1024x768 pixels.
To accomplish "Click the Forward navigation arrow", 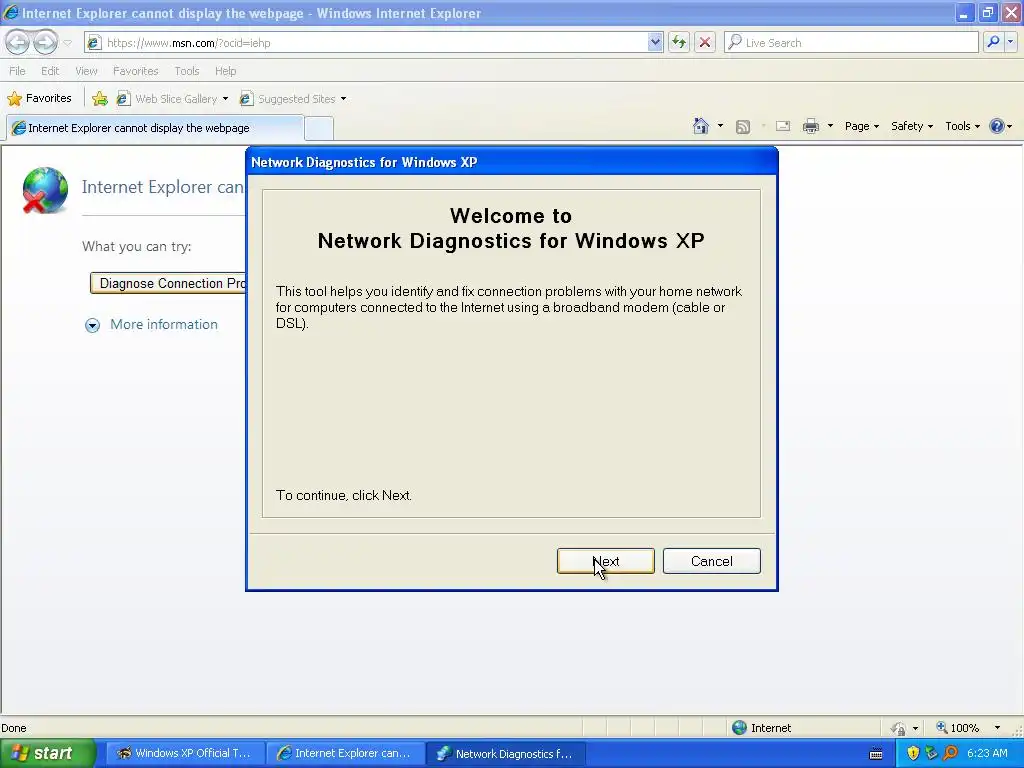I will (x=45, y=42).
